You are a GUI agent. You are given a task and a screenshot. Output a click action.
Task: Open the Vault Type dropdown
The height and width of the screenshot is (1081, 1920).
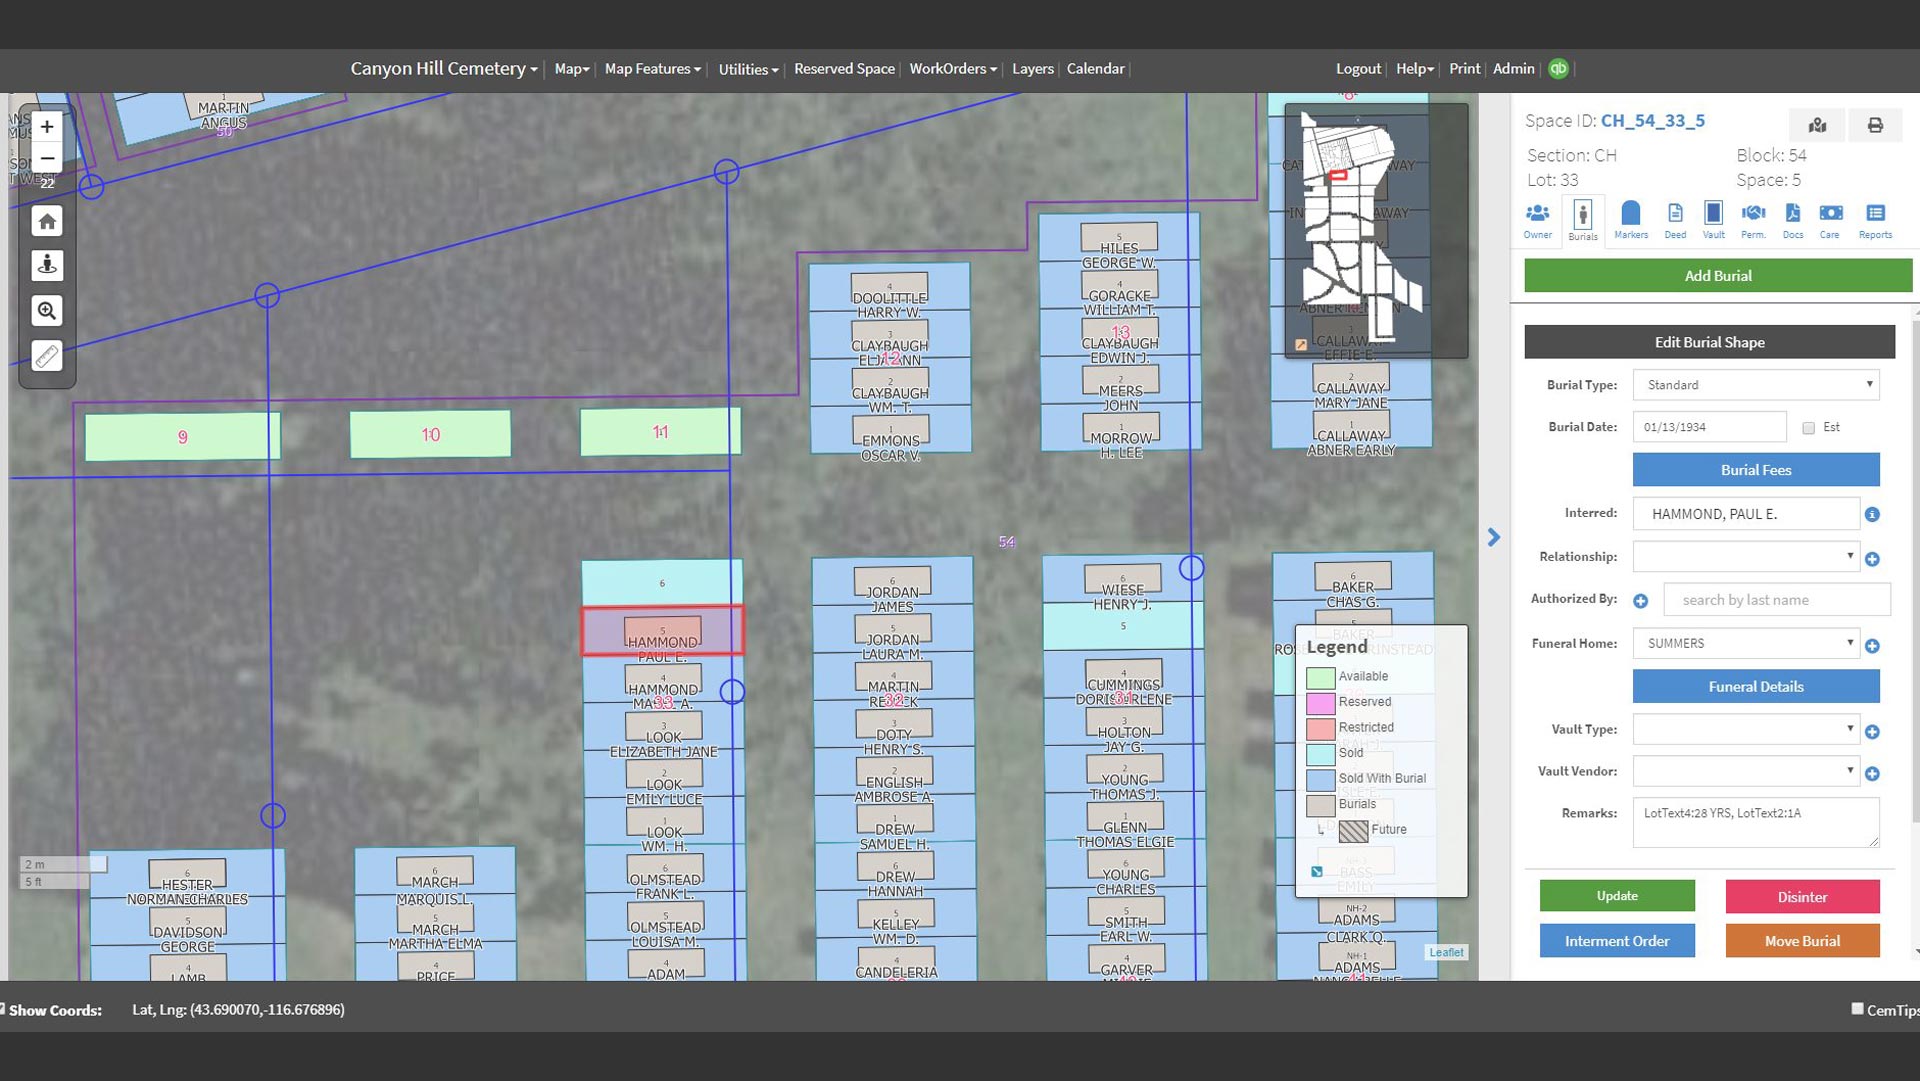pos(1746,729)
